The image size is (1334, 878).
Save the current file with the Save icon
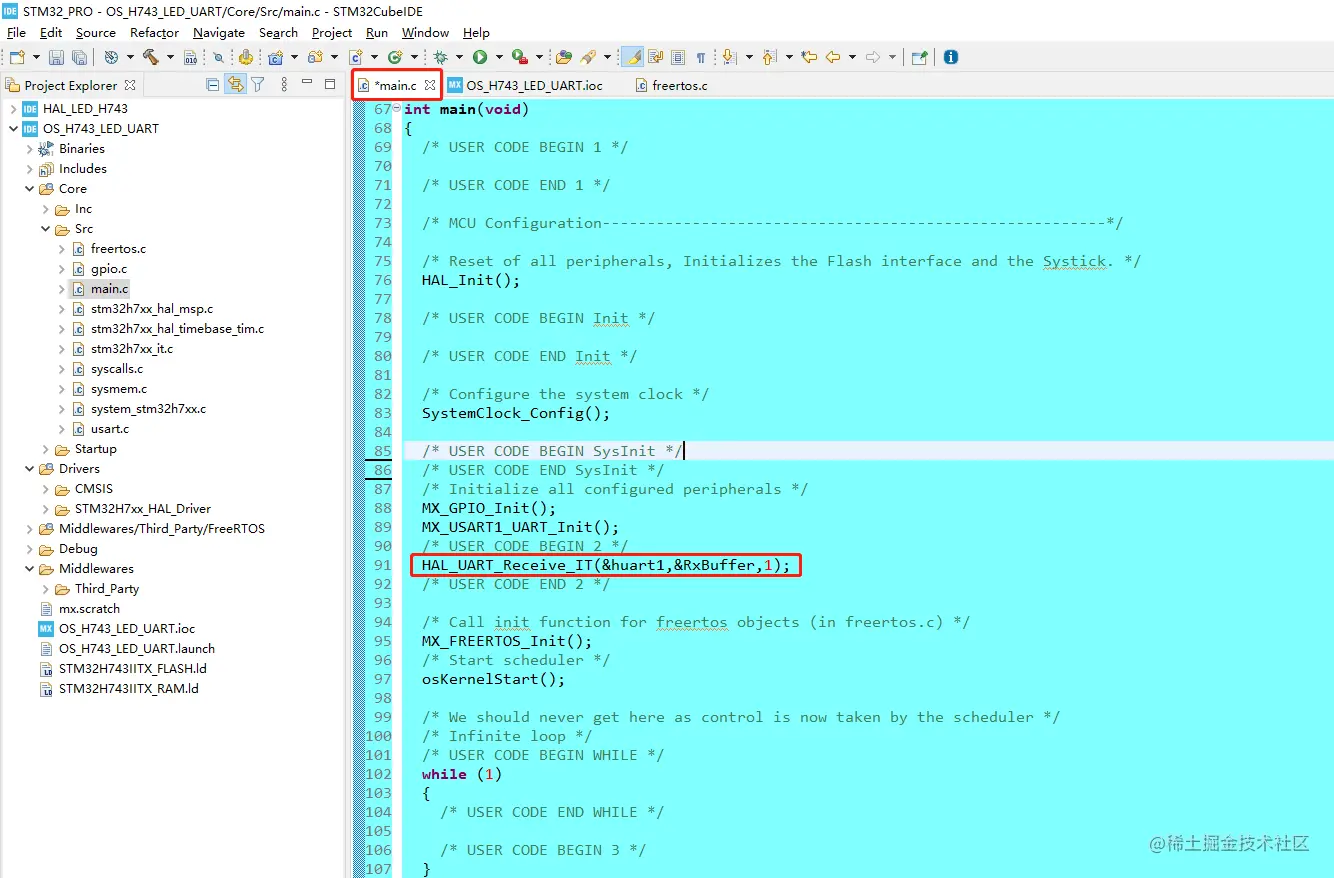(x=56, y=57)
